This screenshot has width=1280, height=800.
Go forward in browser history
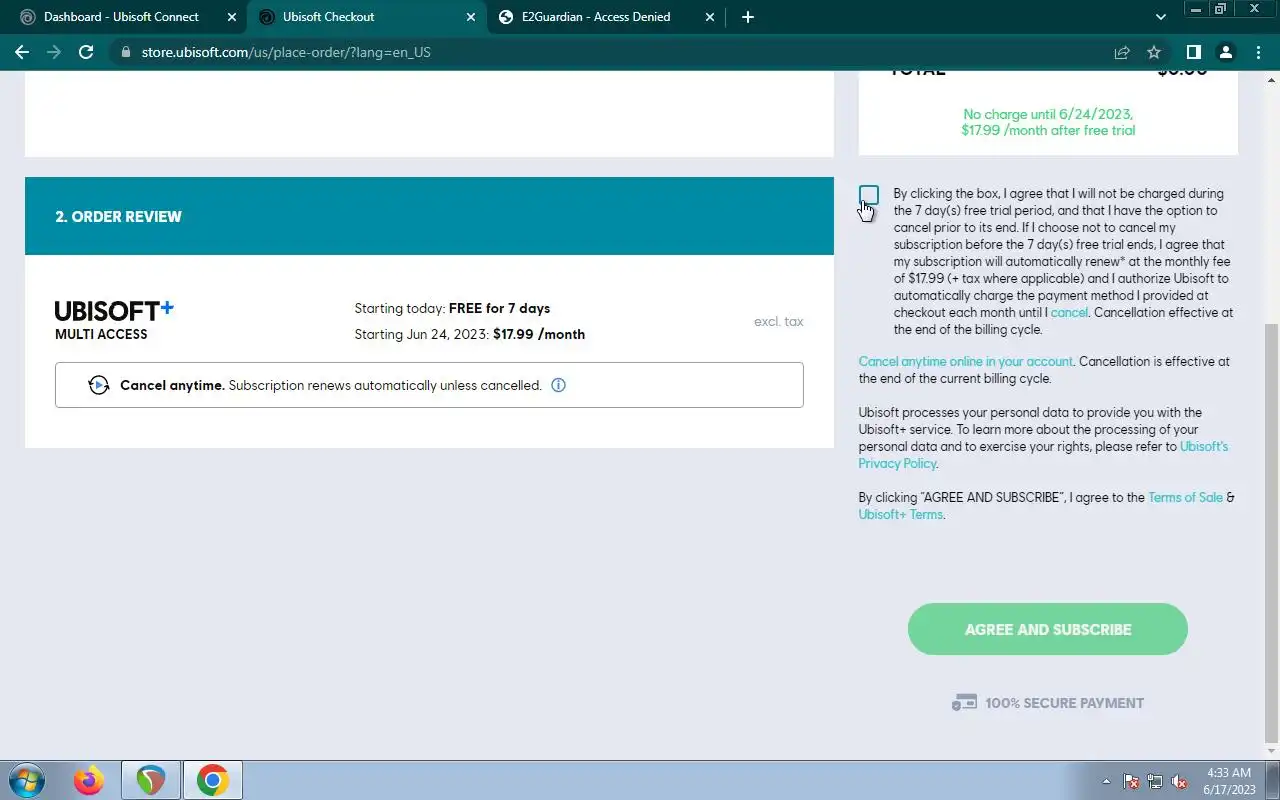point(54,52)
